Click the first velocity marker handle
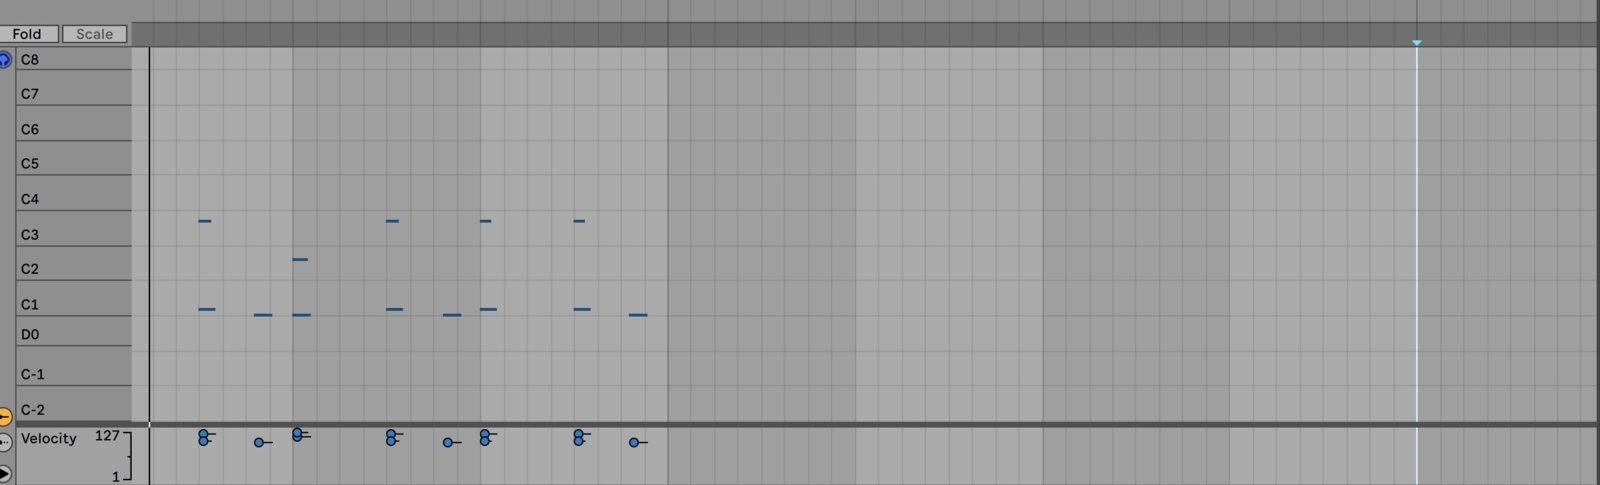Viewport: 1600px width, 485px height. pos(203,435)
